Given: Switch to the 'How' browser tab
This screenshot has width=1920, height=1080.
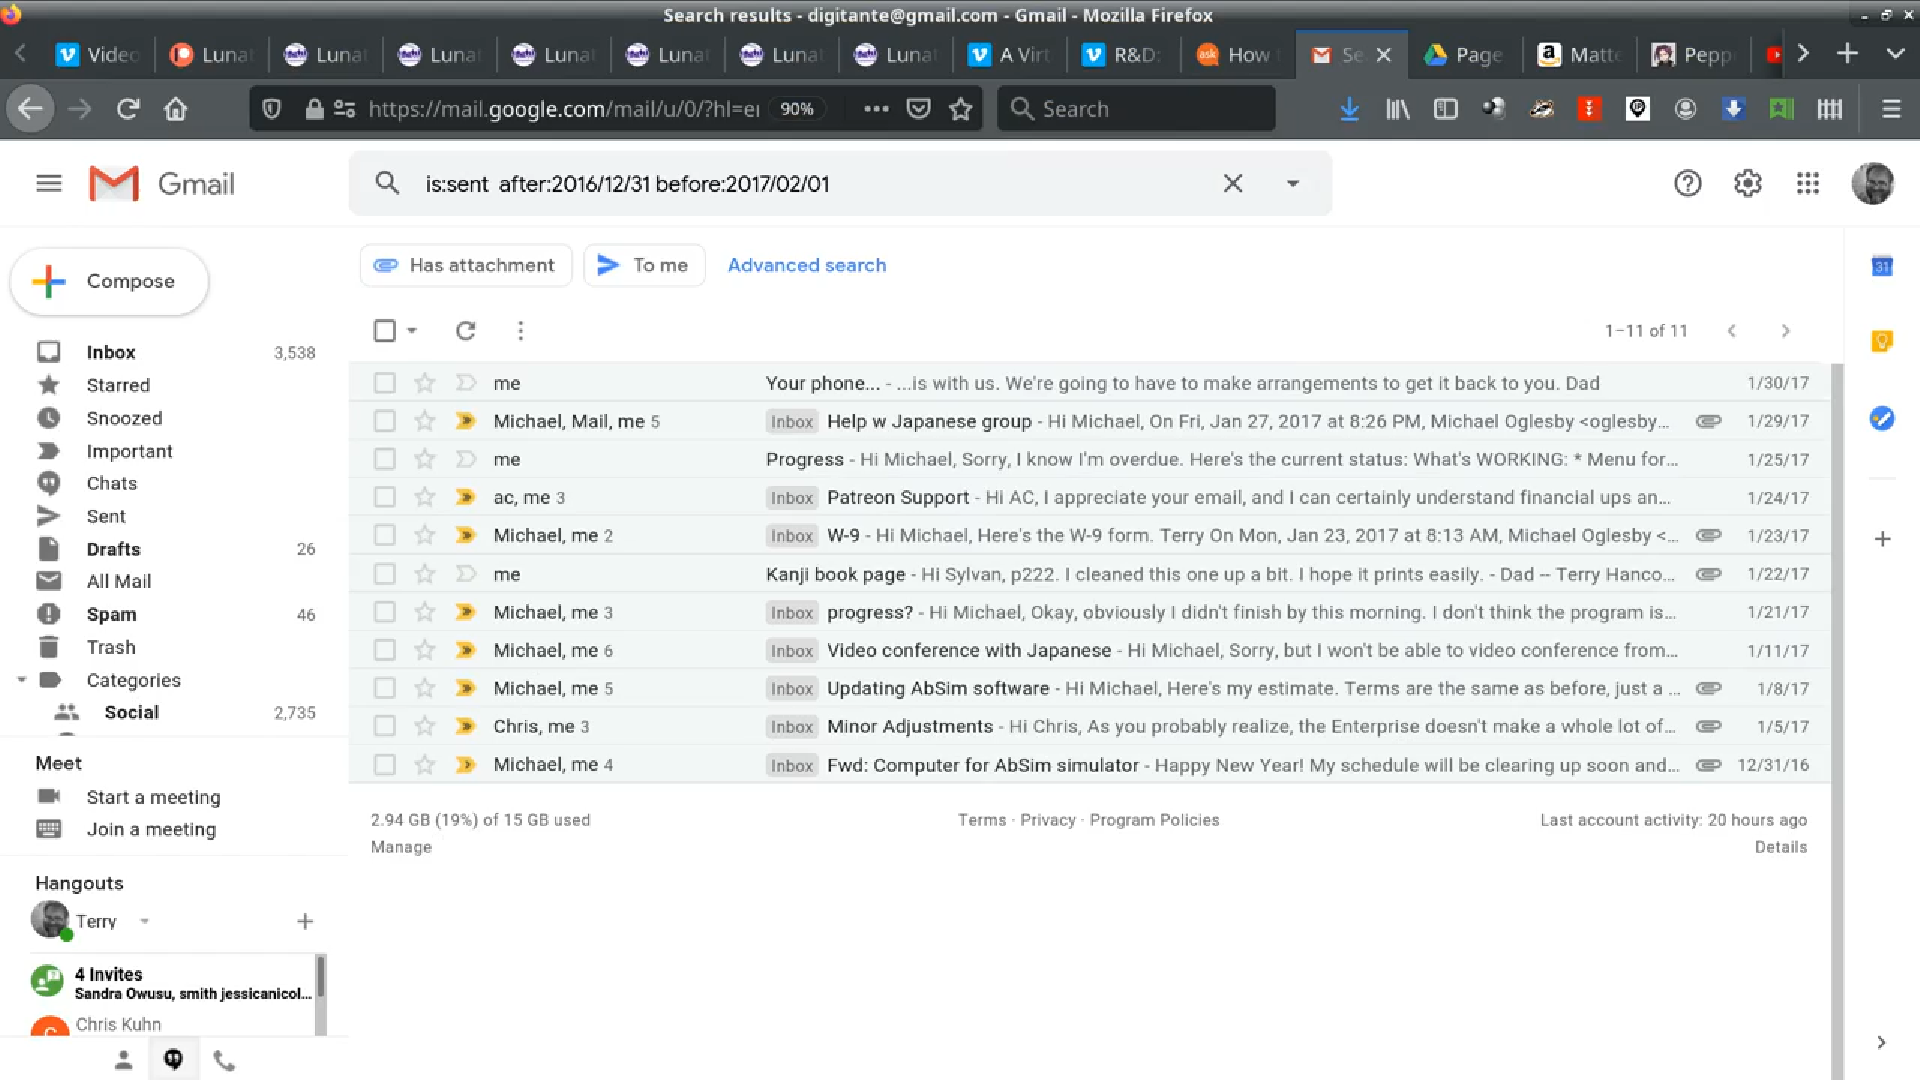Looking at the screenshot, I should (x=1235, y=55).
